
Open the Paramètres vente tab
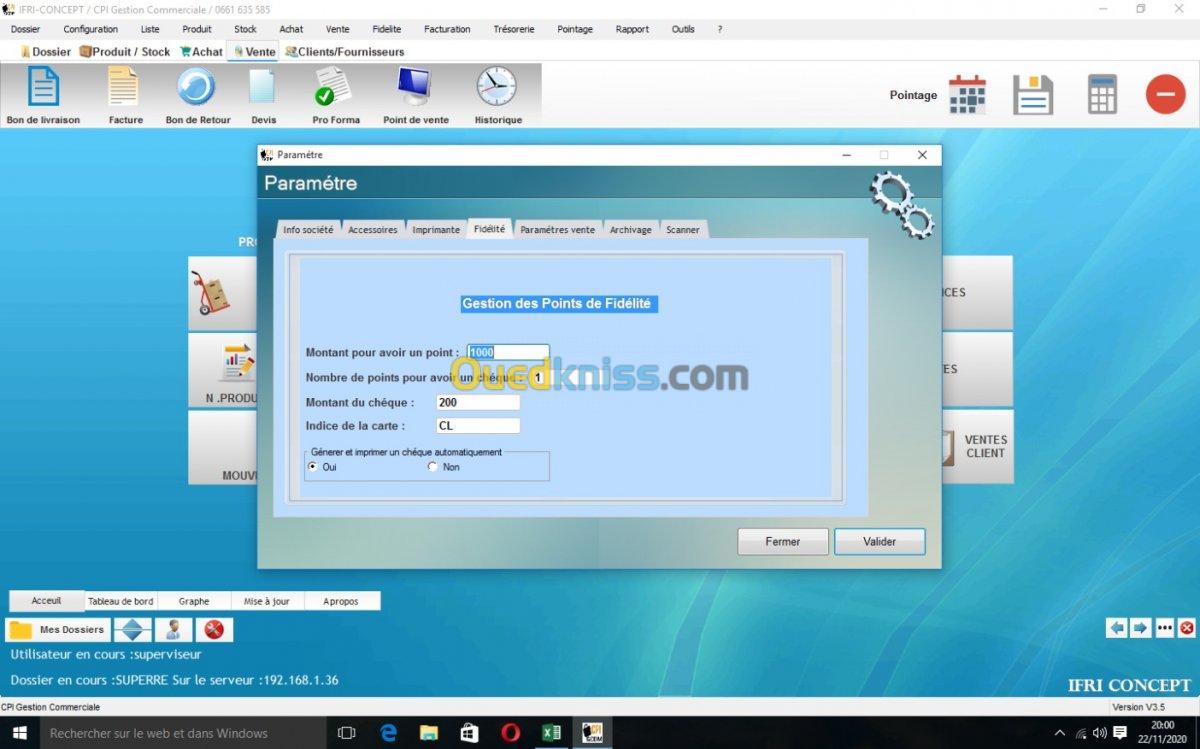pyautogui.click(x=557, y=230)
